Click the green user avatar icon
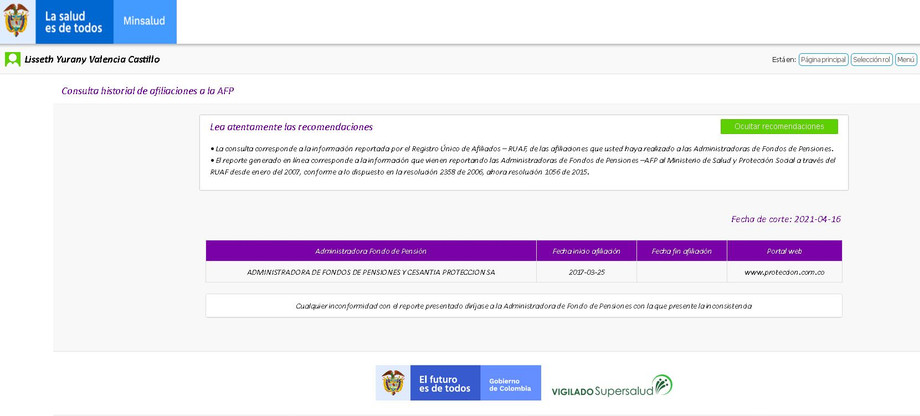This screenshot has height=416, width=920. click(x=13, y=59)
